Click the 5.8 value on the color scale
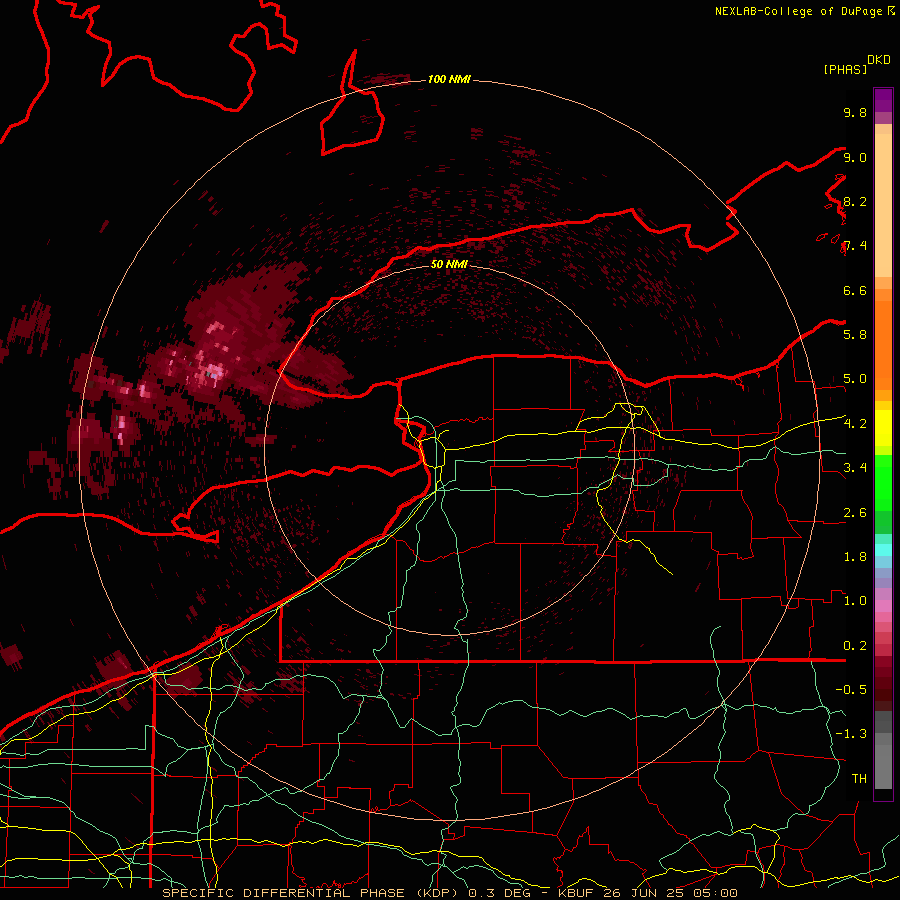Viewport: 900px width, 900px height. pos(855,335)
